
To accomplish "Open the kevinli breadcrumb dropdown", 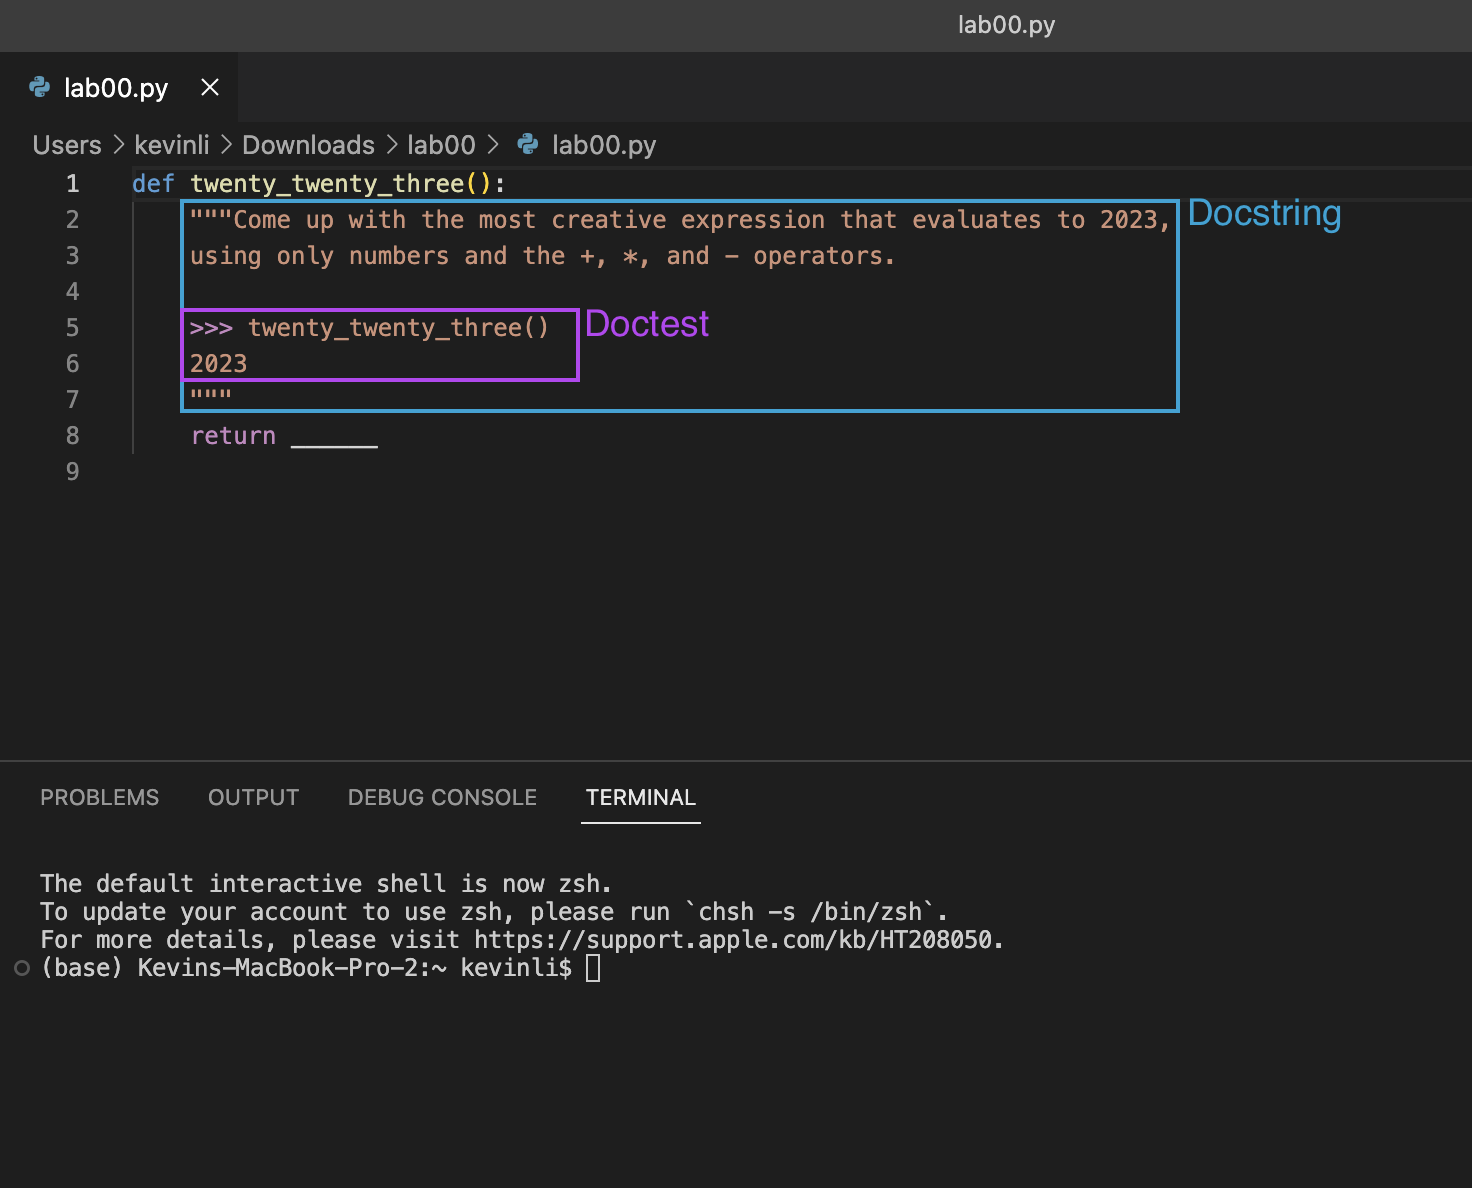I will (x=172, y=145).
